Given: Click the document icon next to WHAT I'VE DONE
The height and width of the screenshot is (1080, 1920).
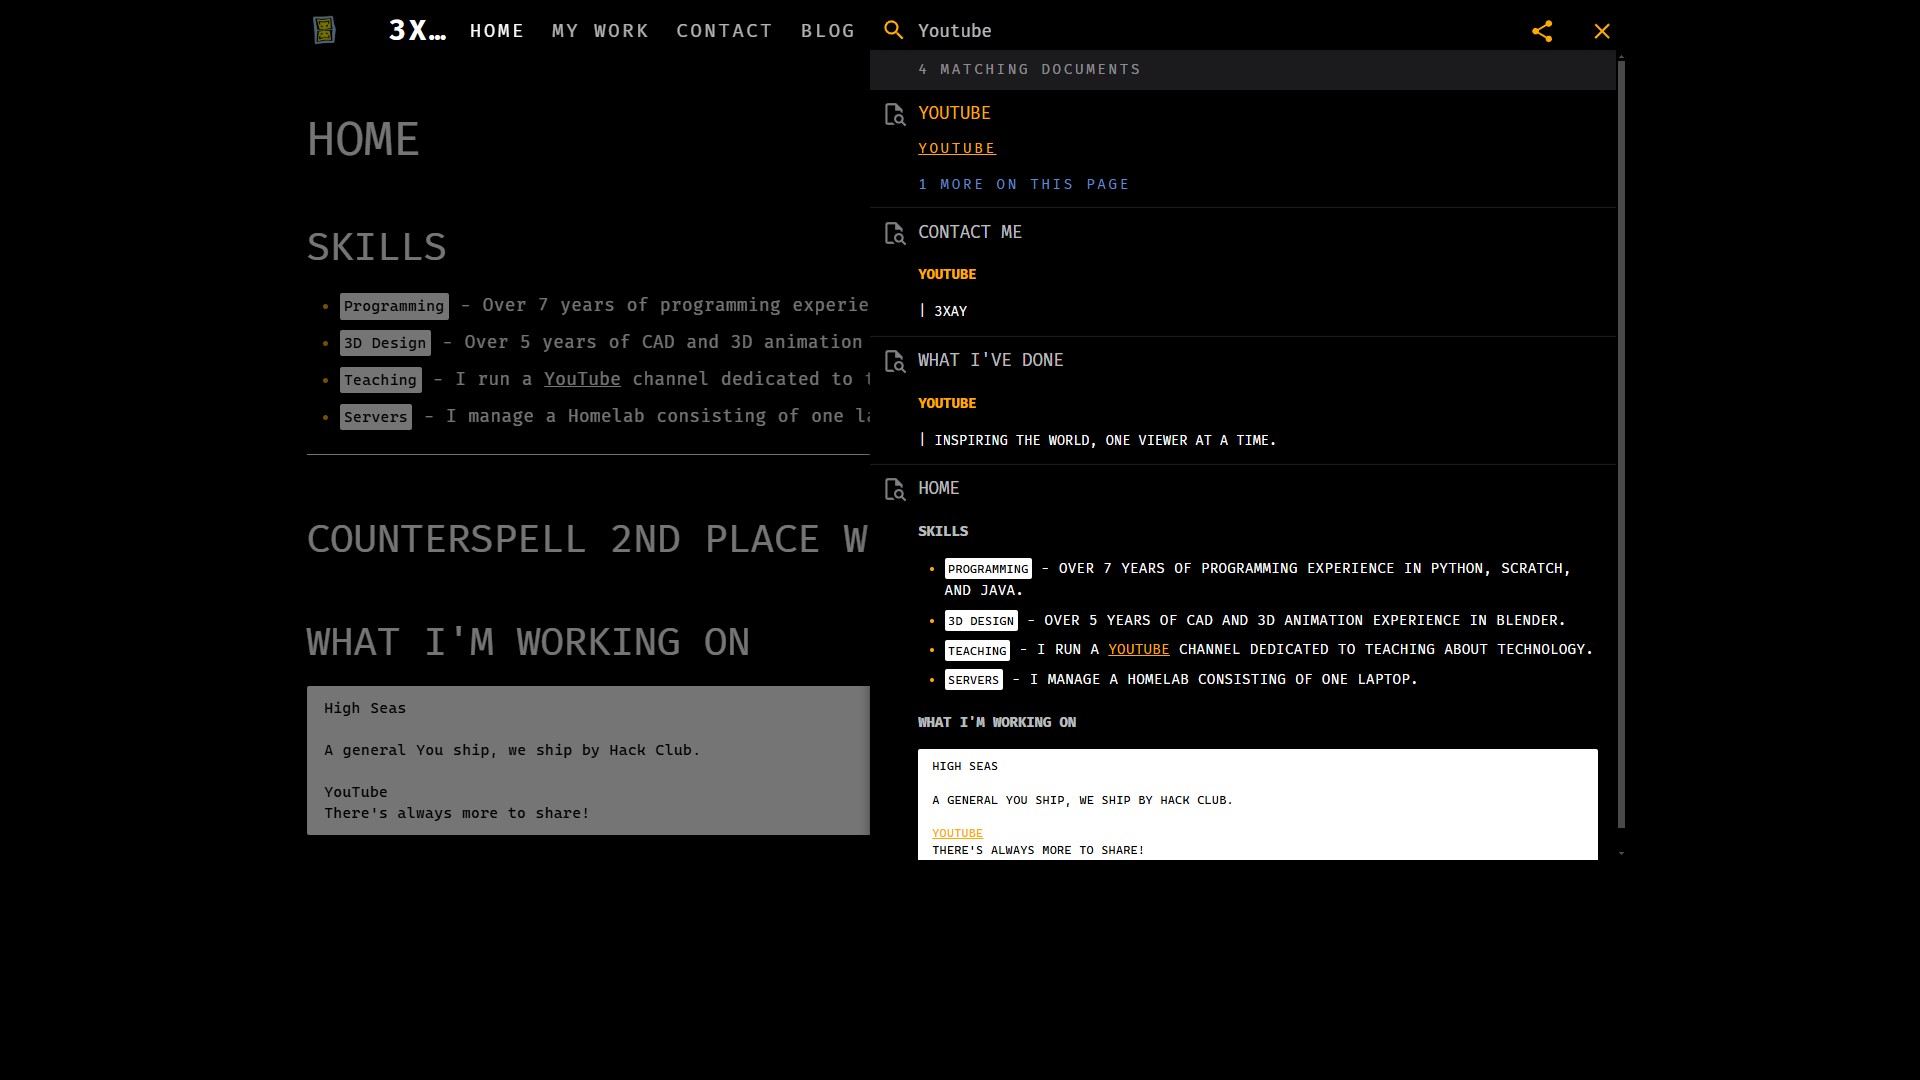Looking at the screenshot, I should point(894,360).
